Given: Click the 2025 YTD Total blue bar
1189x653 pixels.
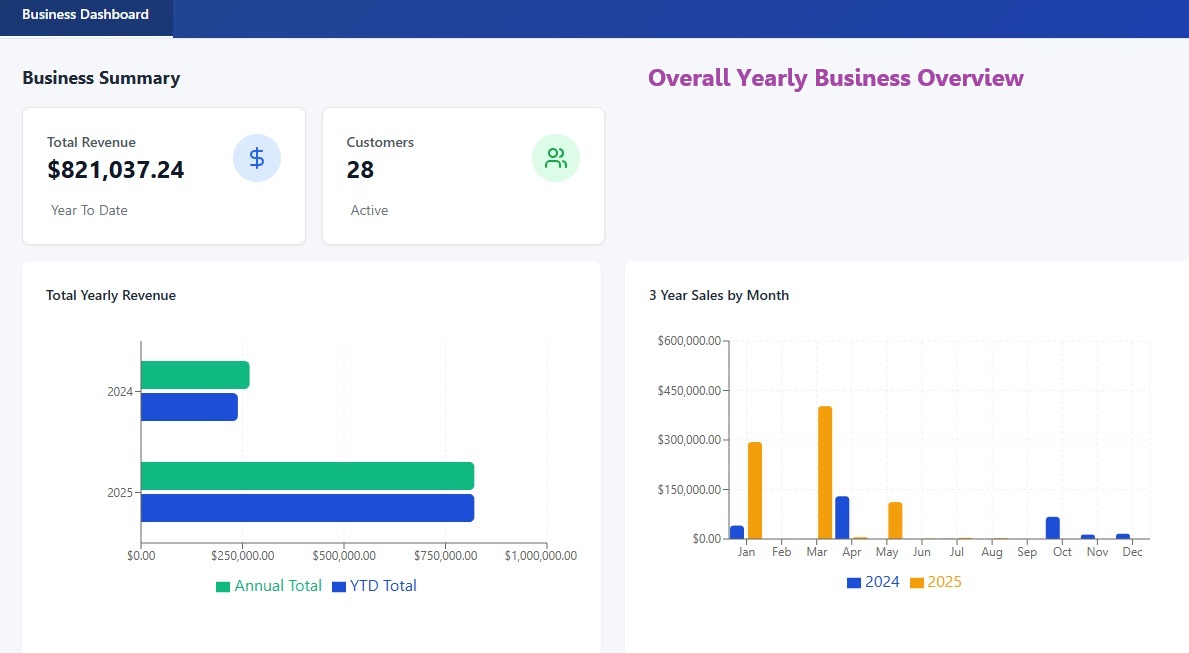Looking at the screenshot, I should pyautogui.click(x=308, y=508).
